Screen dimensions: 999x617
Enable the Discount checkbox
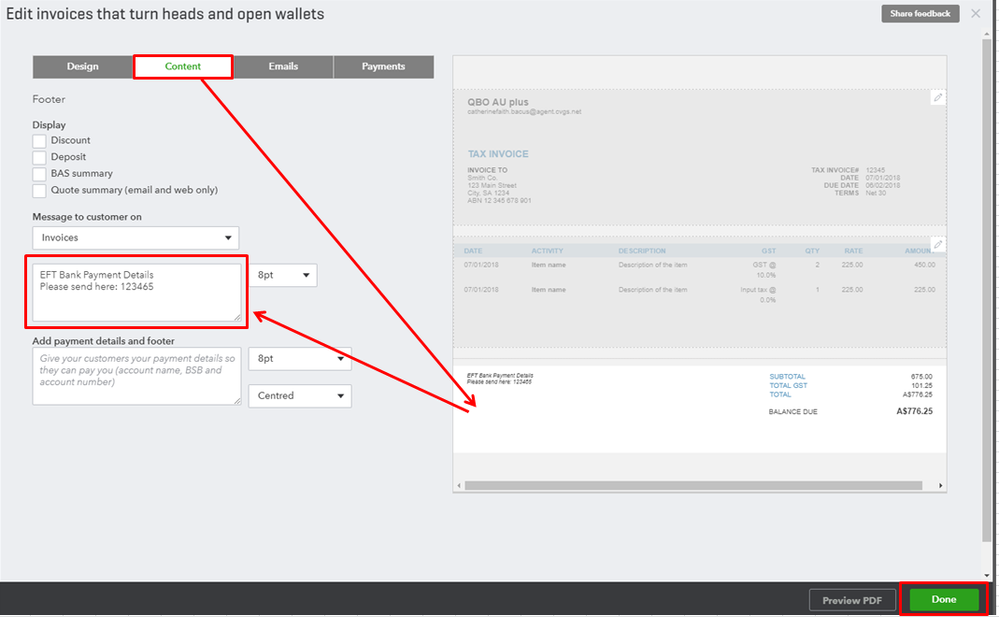click(40, 141)
